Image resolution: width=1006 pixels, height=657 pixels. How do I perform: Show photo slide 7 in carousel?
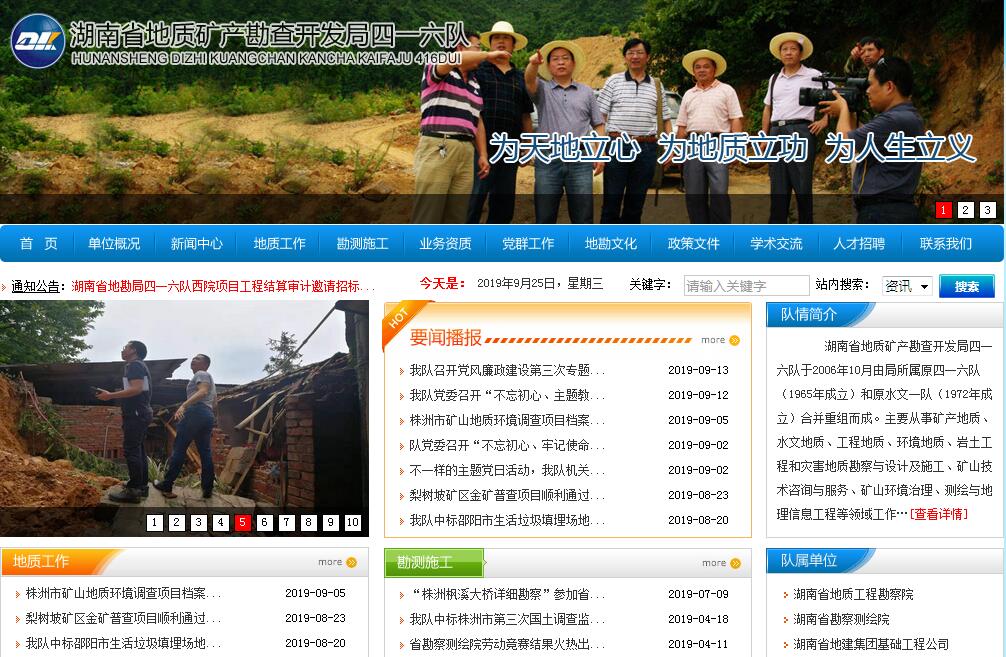pos(287,522)
